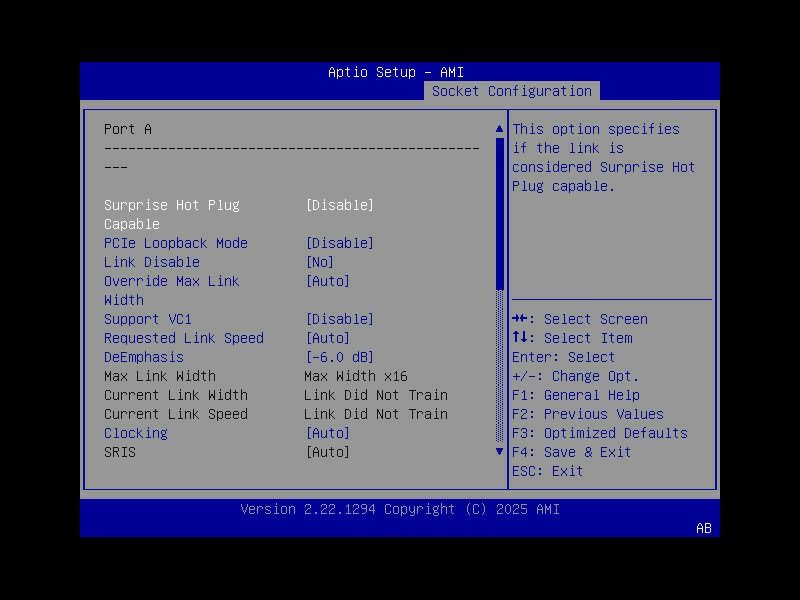Click the scrollbar up arrow
The width and height of the screenshot is (800, 600).
coord(499,128)
